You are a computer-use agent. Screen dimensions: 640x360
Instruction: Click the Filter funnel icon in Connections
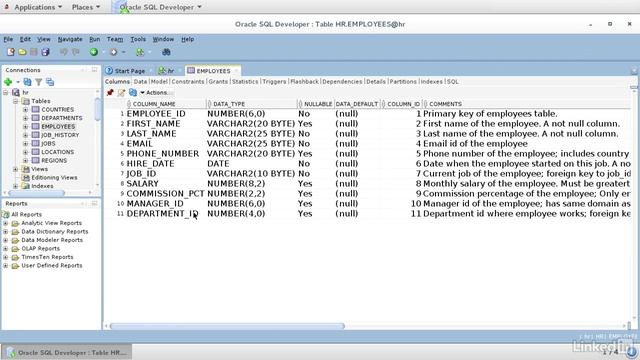(38, 82)
